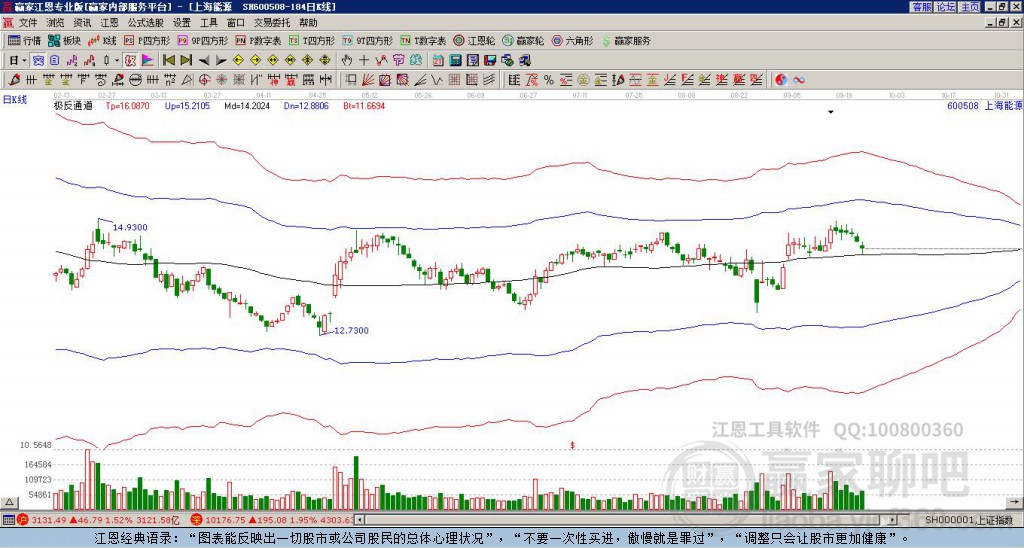Open the 帮助 menu
The image size is (1024, 548).
pyautogui.click(x=308, y=23)
